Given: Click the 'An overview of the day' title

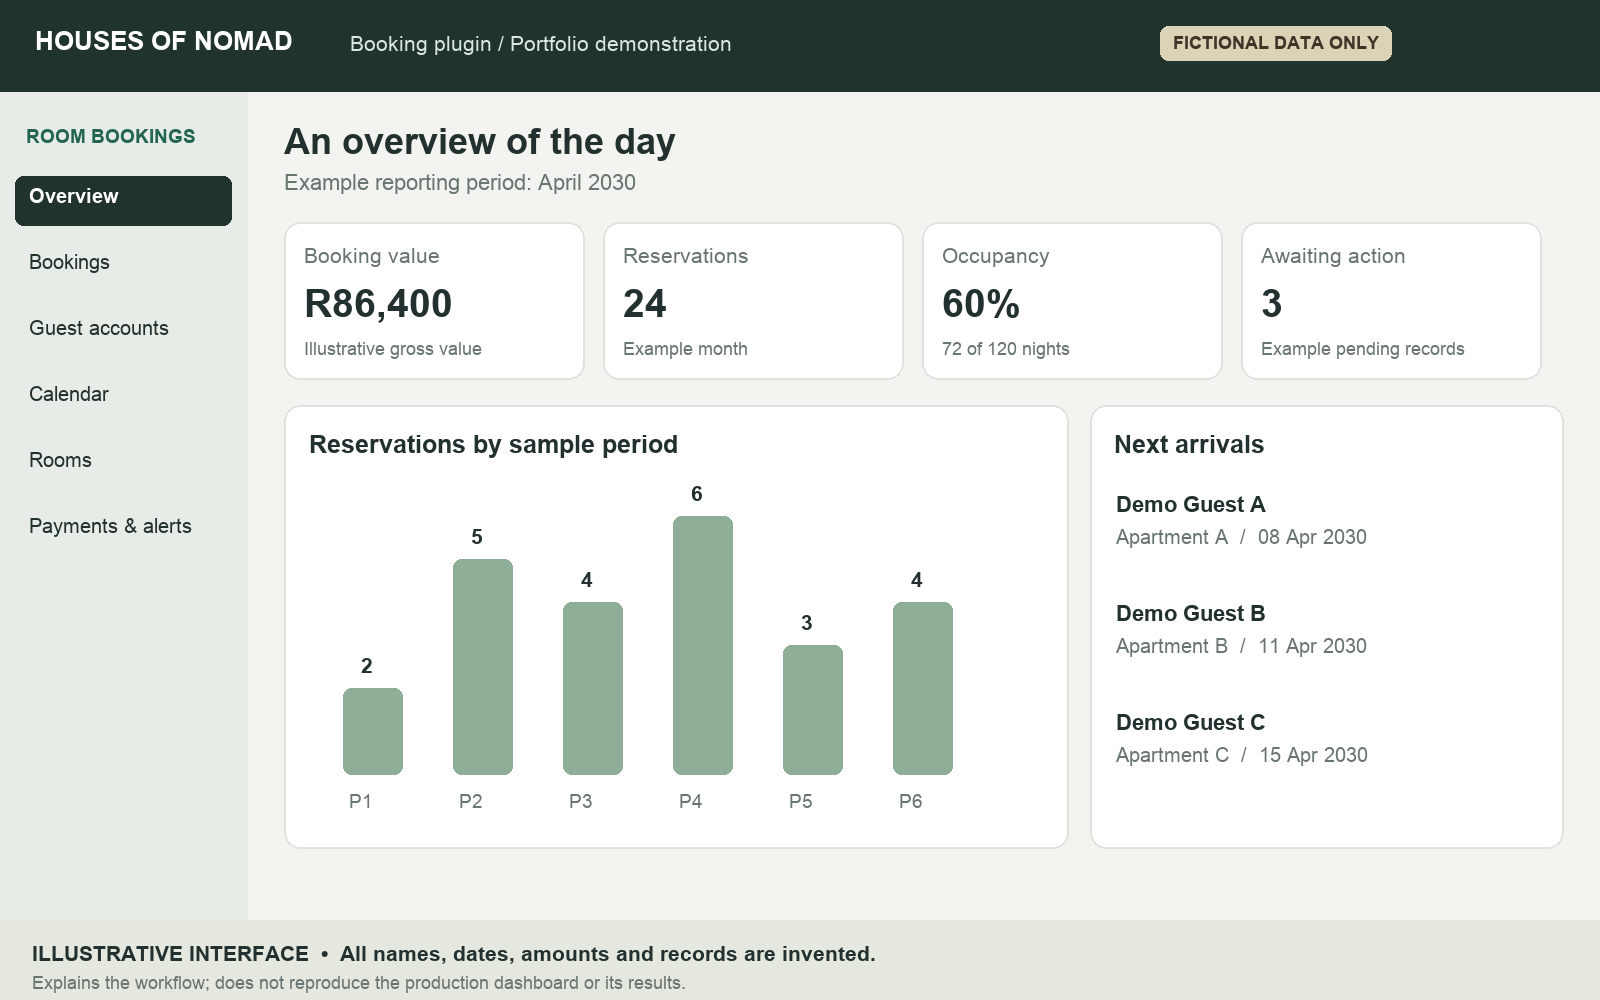Looking at the screenshot, I should [x=480, y=142].
